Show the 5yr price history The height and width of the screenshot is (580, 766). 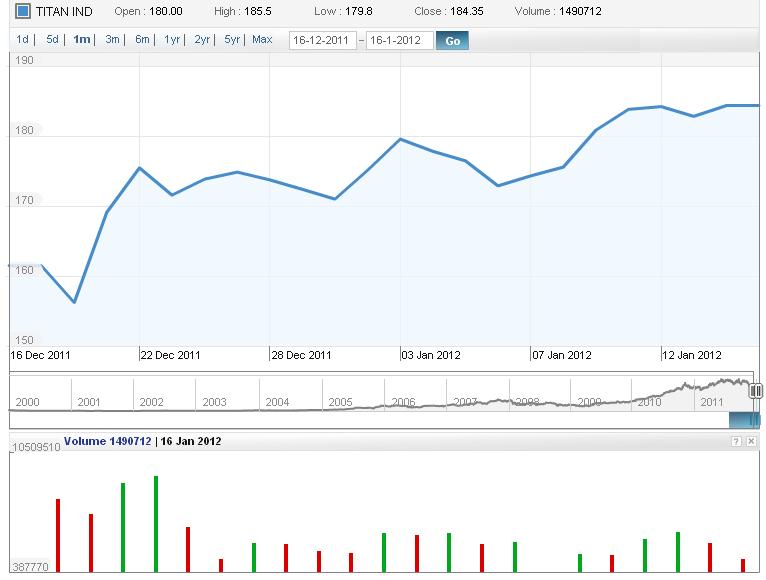tap(232, 40)
